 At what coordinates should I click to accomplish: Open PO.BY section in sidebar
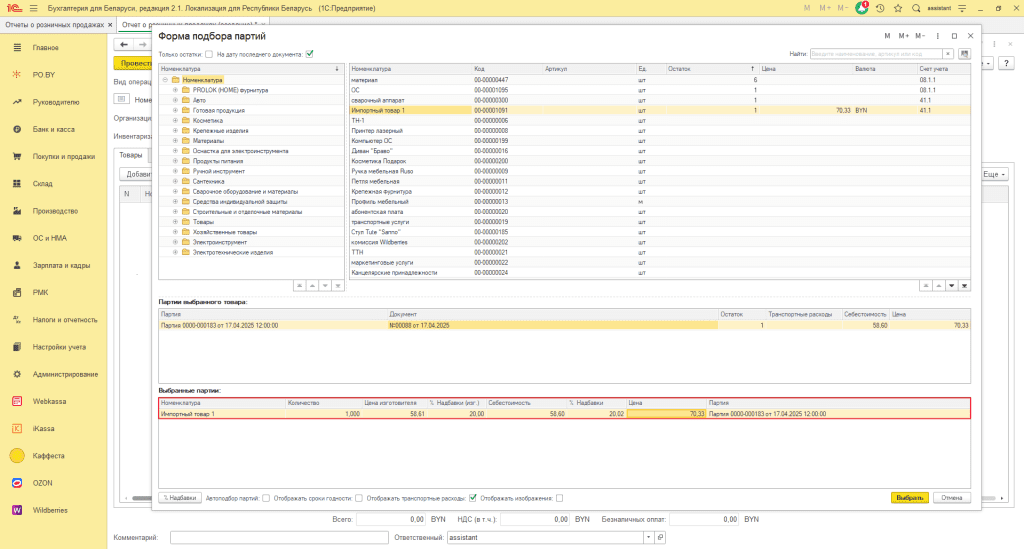44,75
